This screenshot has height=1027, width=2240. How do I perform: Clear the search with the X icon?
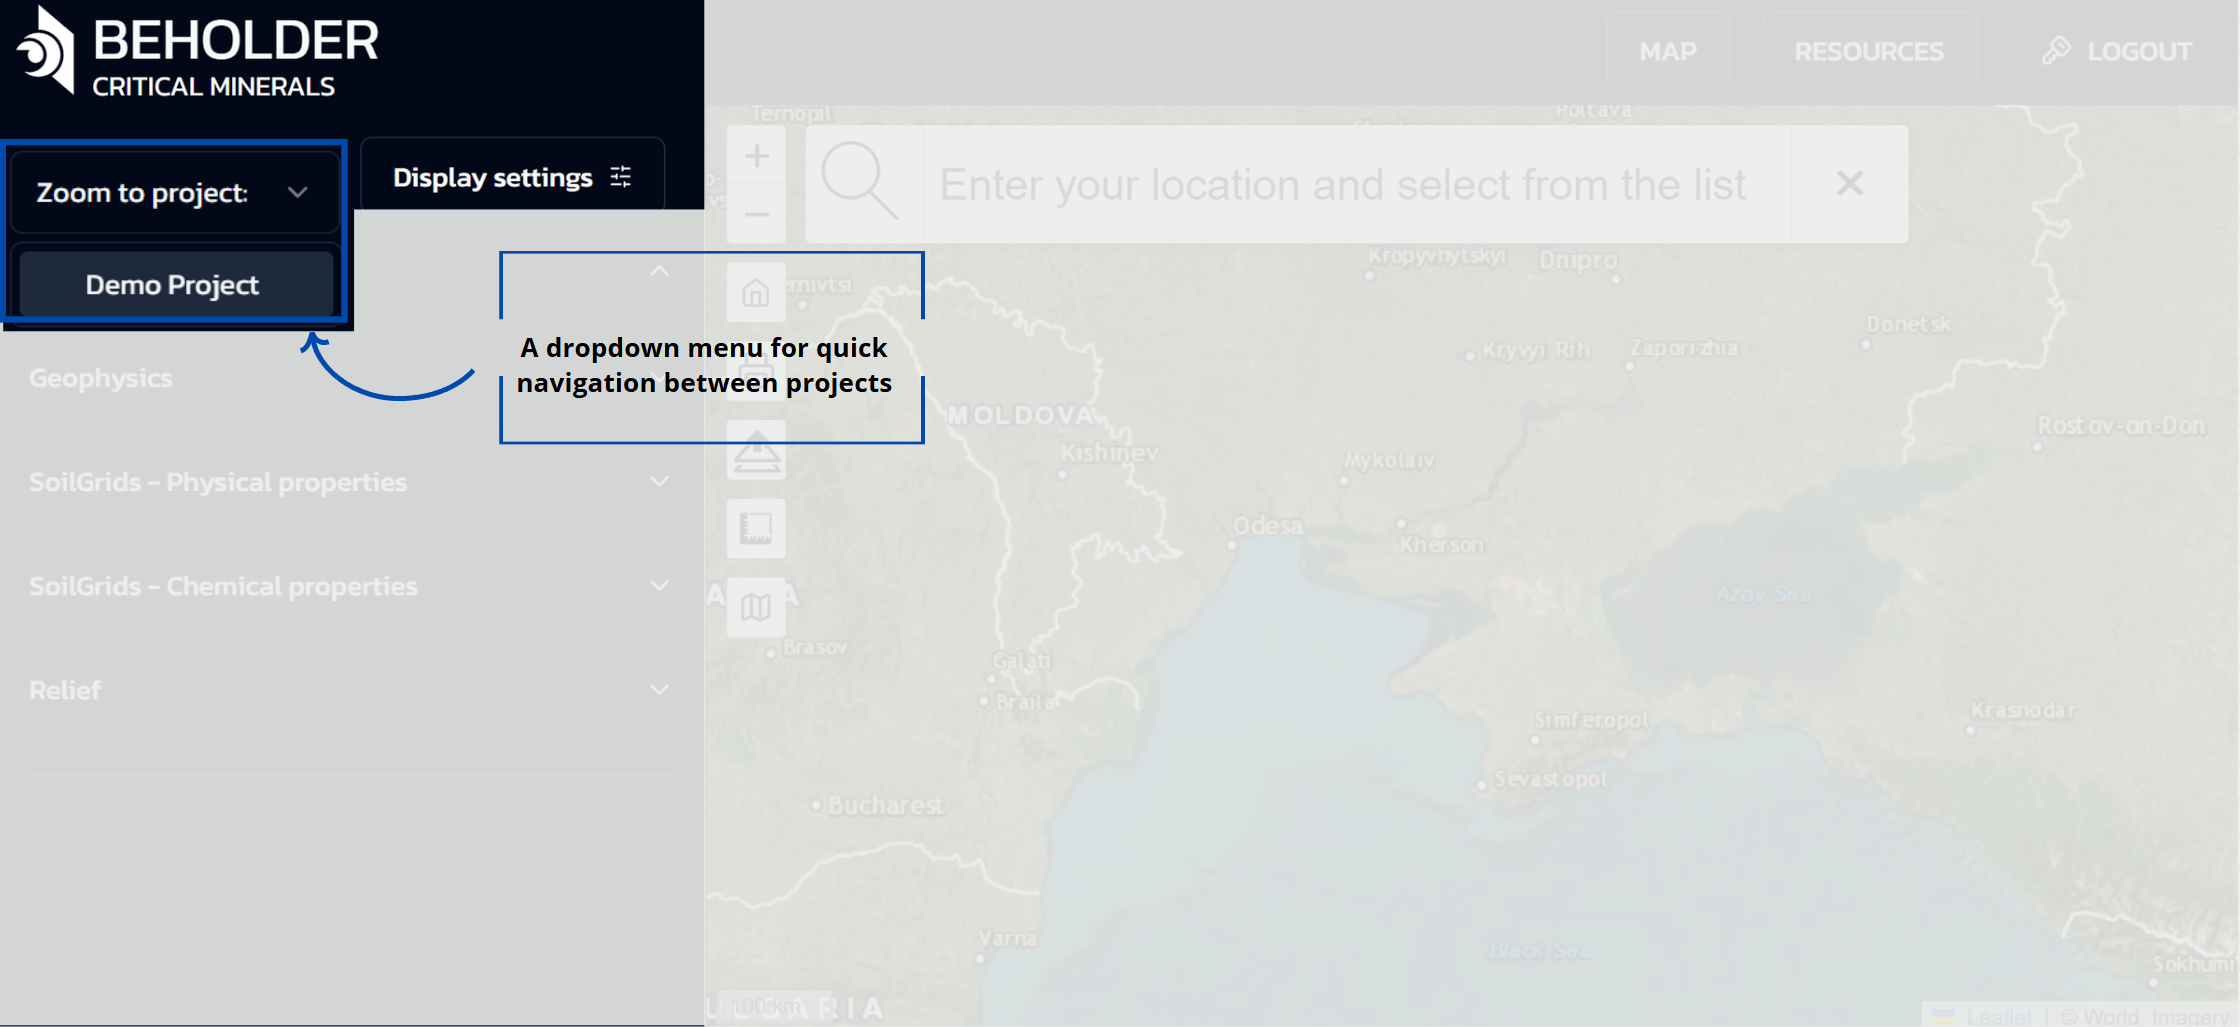click(1849, 183)
